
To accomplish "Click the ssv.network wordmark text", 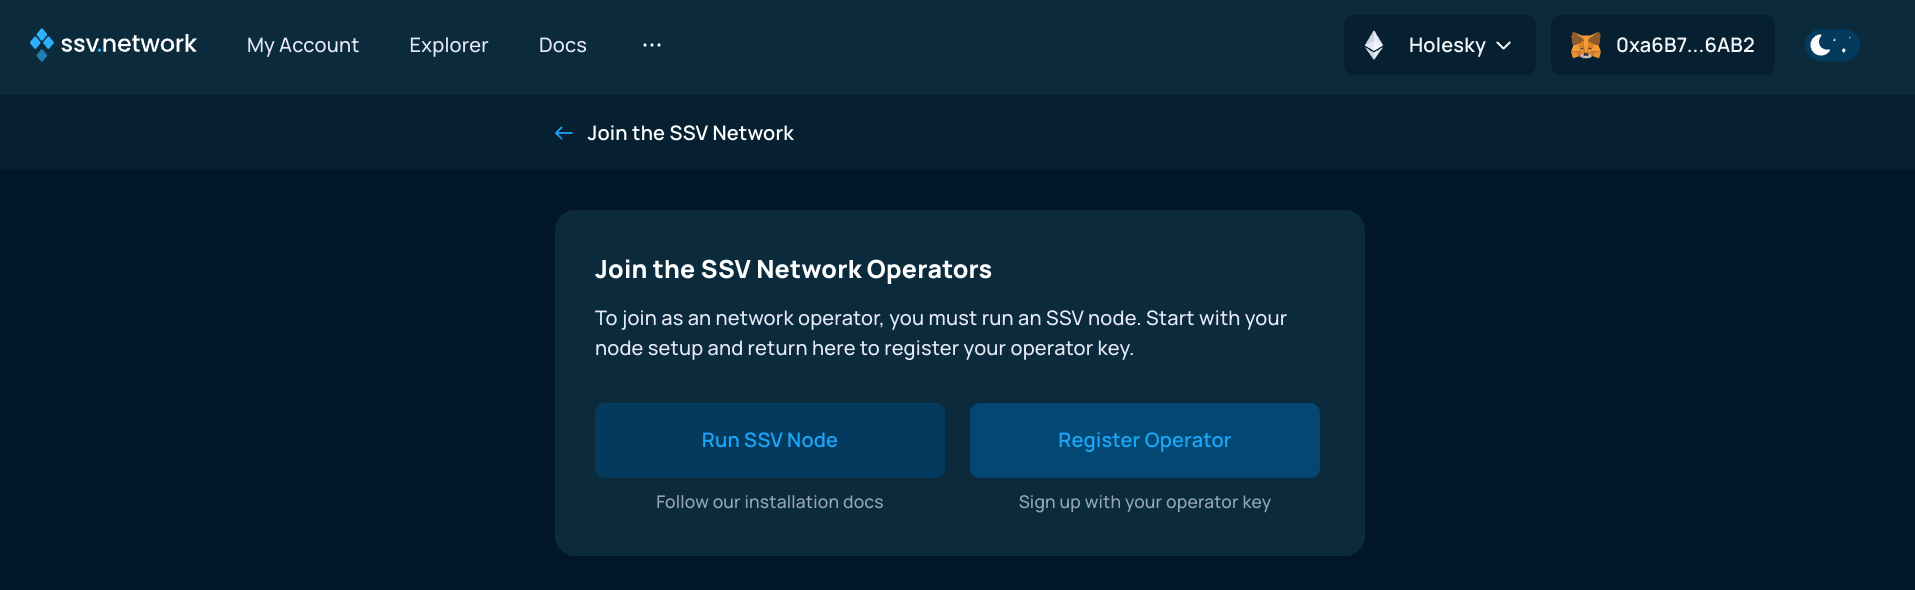I will point(129,44).
